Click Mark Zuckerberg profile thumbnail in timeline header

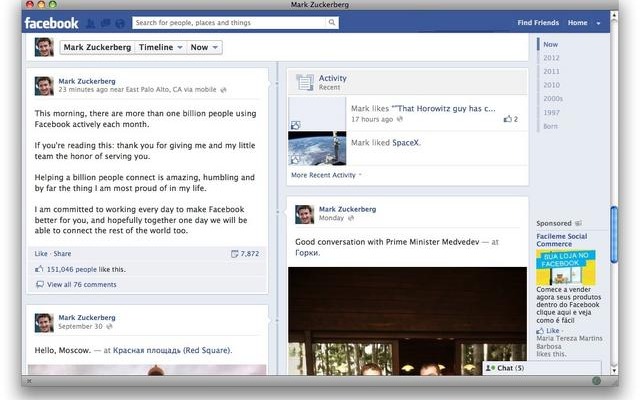44,47
